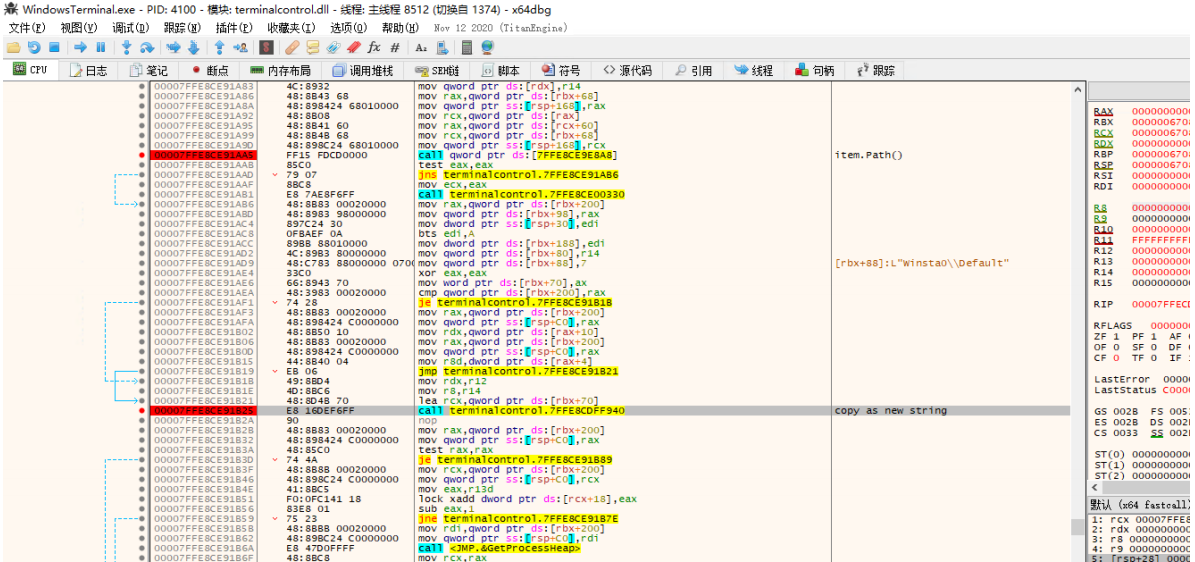This screenshot has height=562, width=1195.
Task: Click the Step Over toolbar icon
Action: coord(147,47)
